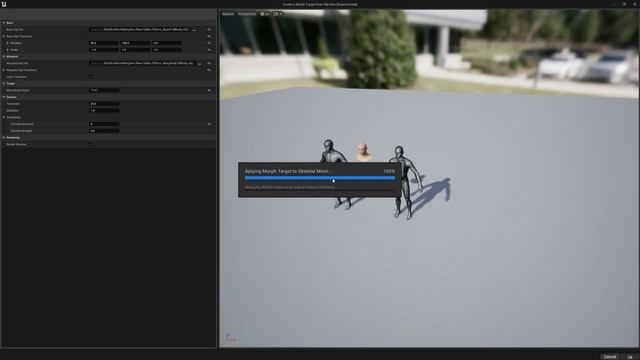Click the Cancel button at the bottom

(x=610, y=357)
